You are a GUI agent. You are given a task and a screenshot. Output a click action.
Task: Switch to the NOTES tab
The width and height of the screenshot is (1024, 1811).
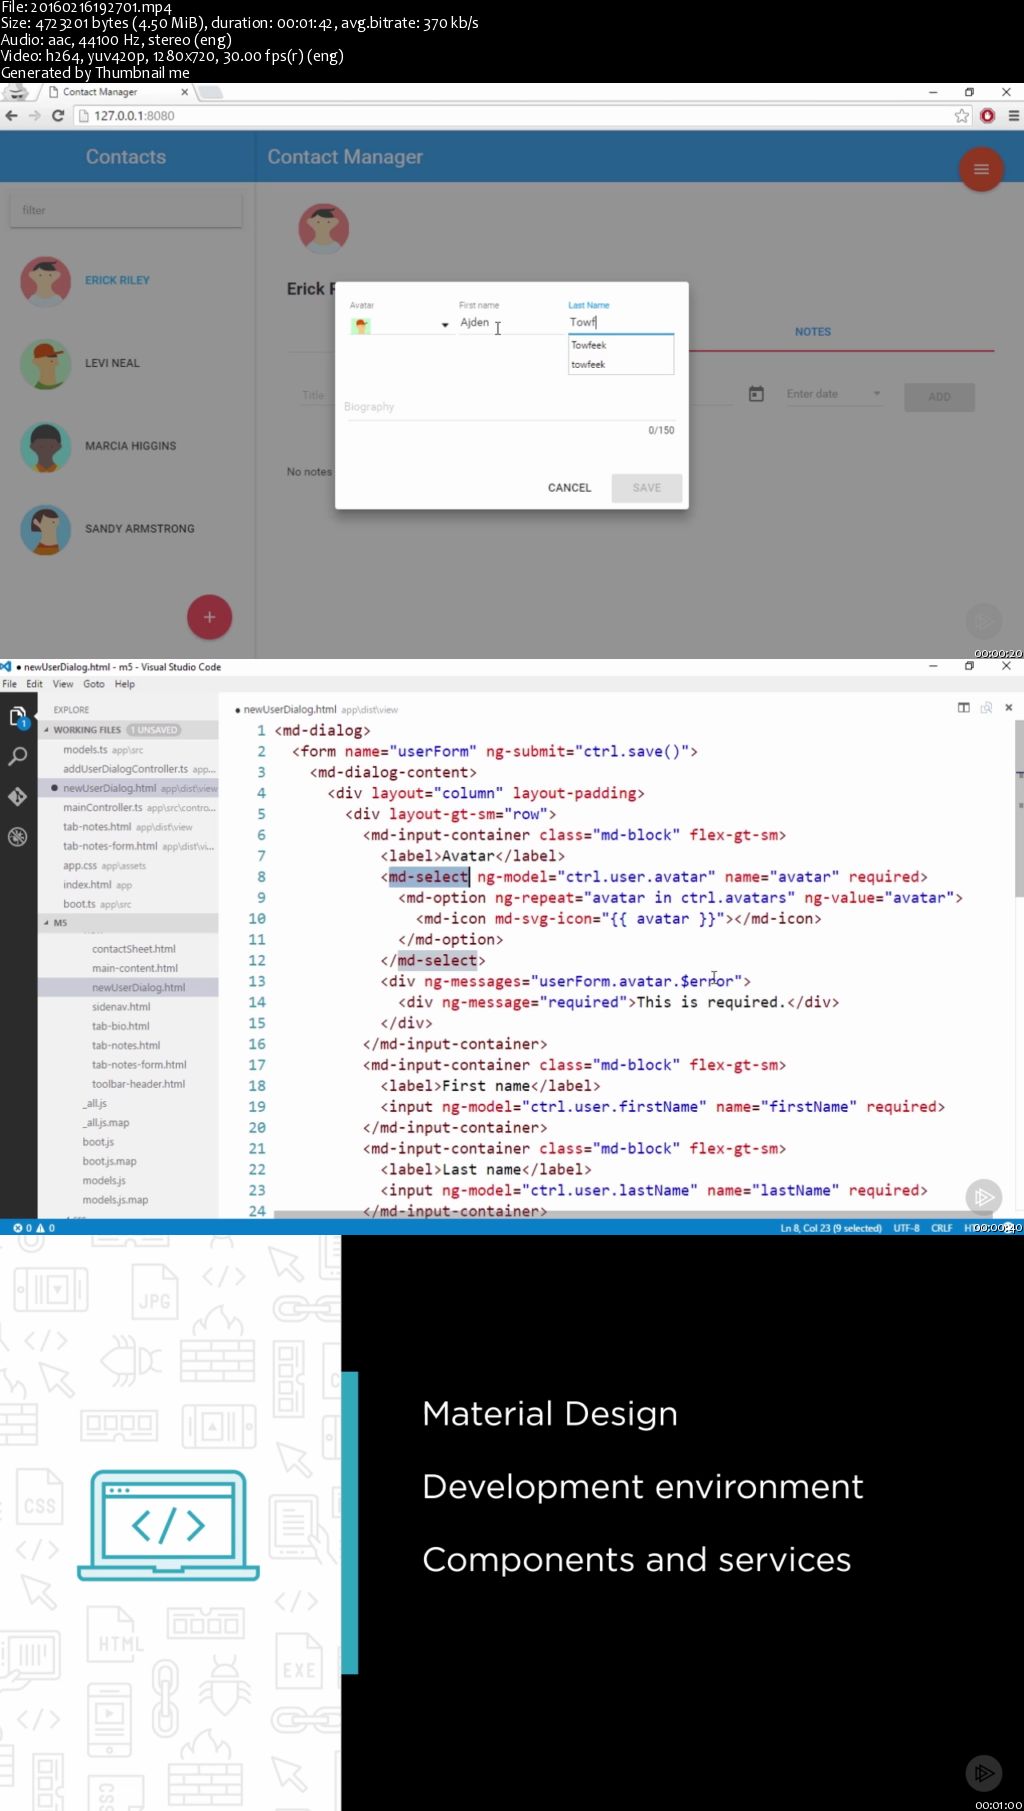(813, 332)
